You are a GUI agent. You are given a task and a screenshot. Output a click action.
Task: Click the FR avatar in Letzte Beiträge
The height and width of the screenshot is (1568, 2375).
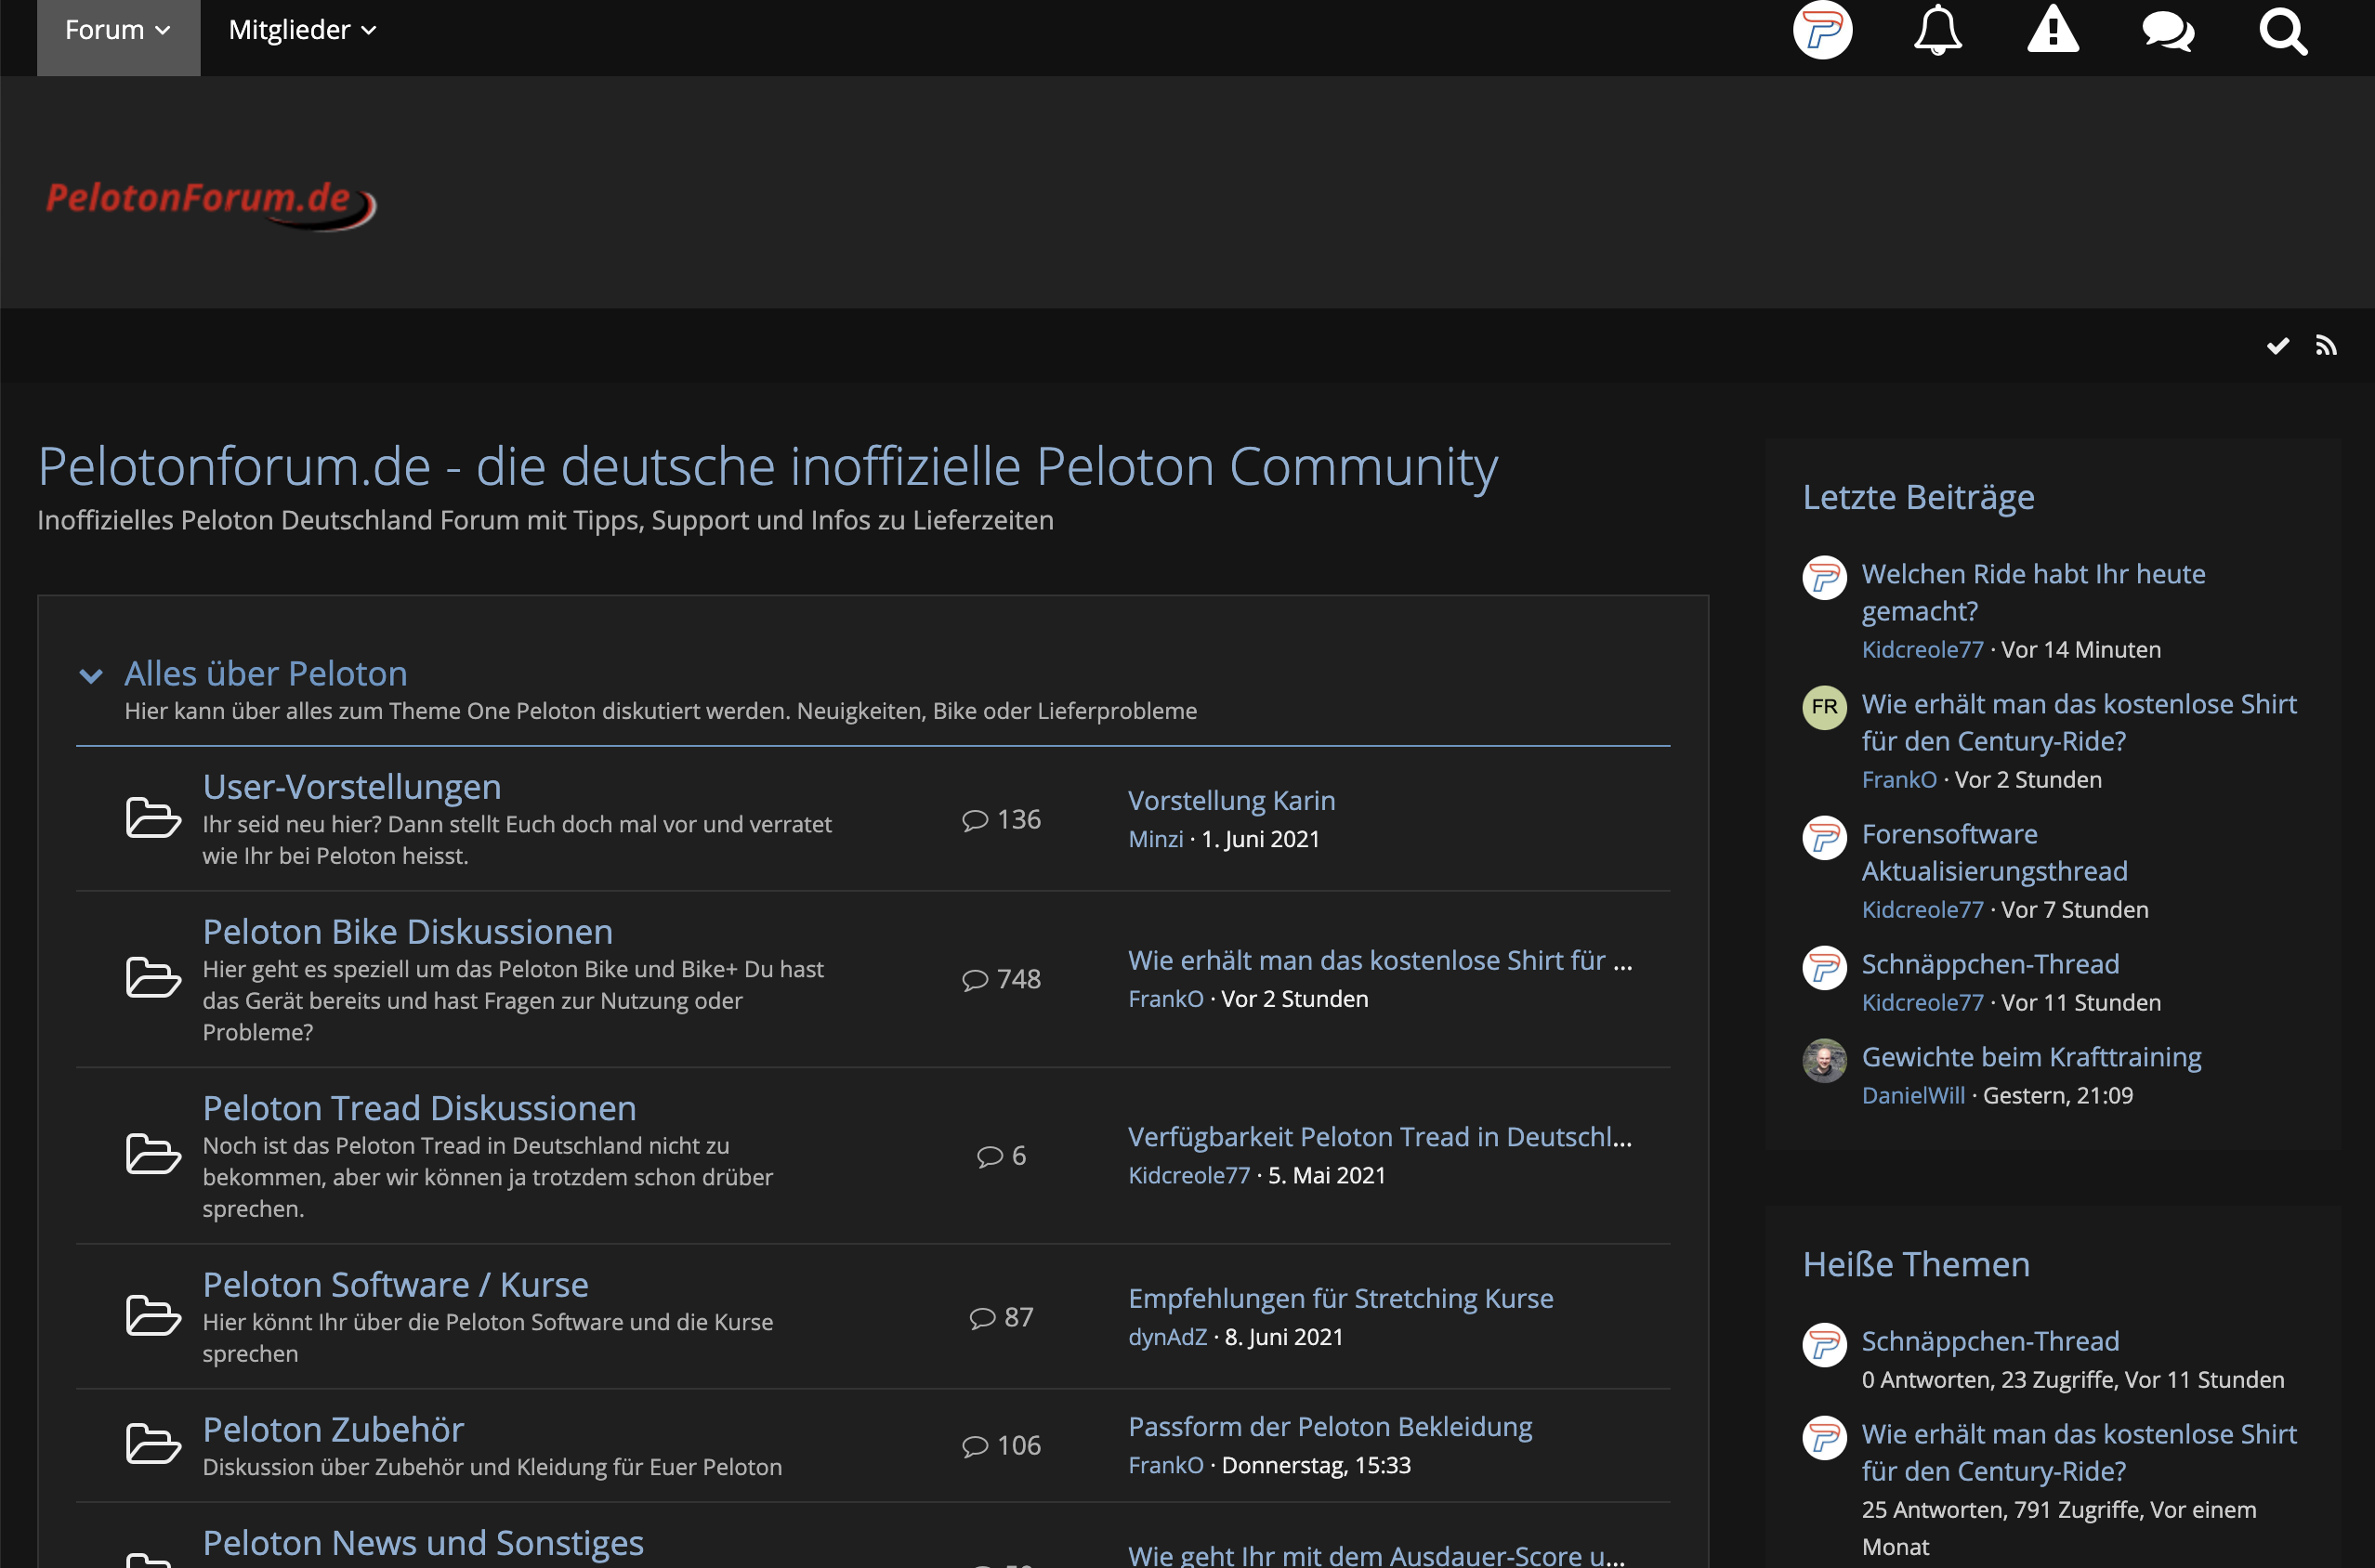pyautogui.click(x=1824, y=708)
